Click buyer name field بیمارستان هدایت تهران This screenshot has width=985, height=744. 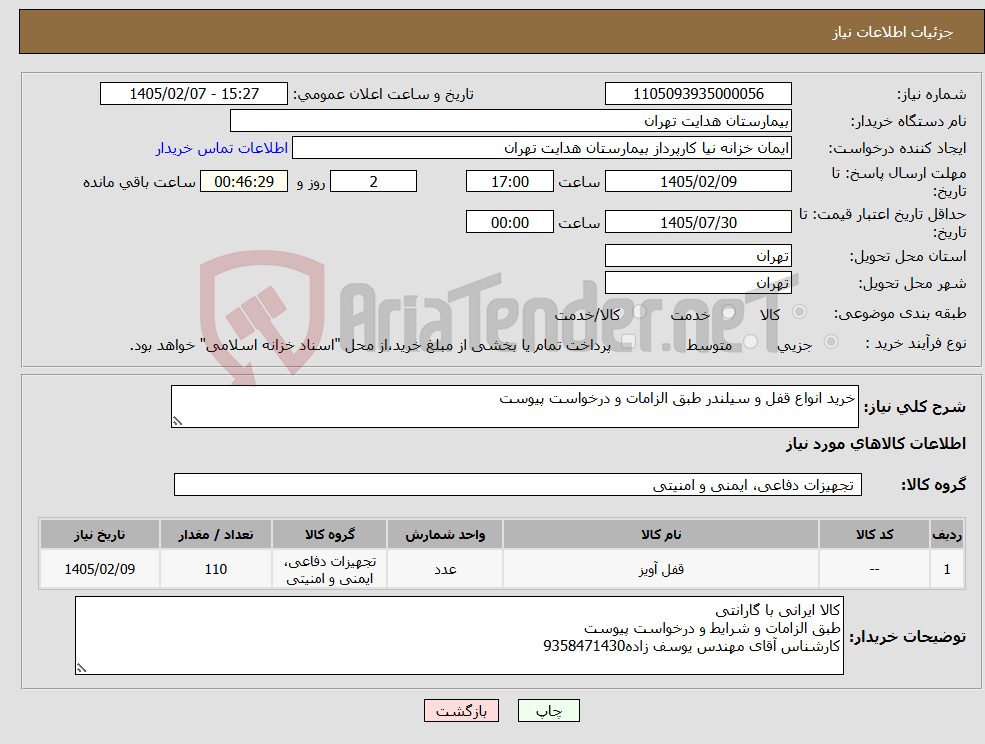tap(510, 121)
